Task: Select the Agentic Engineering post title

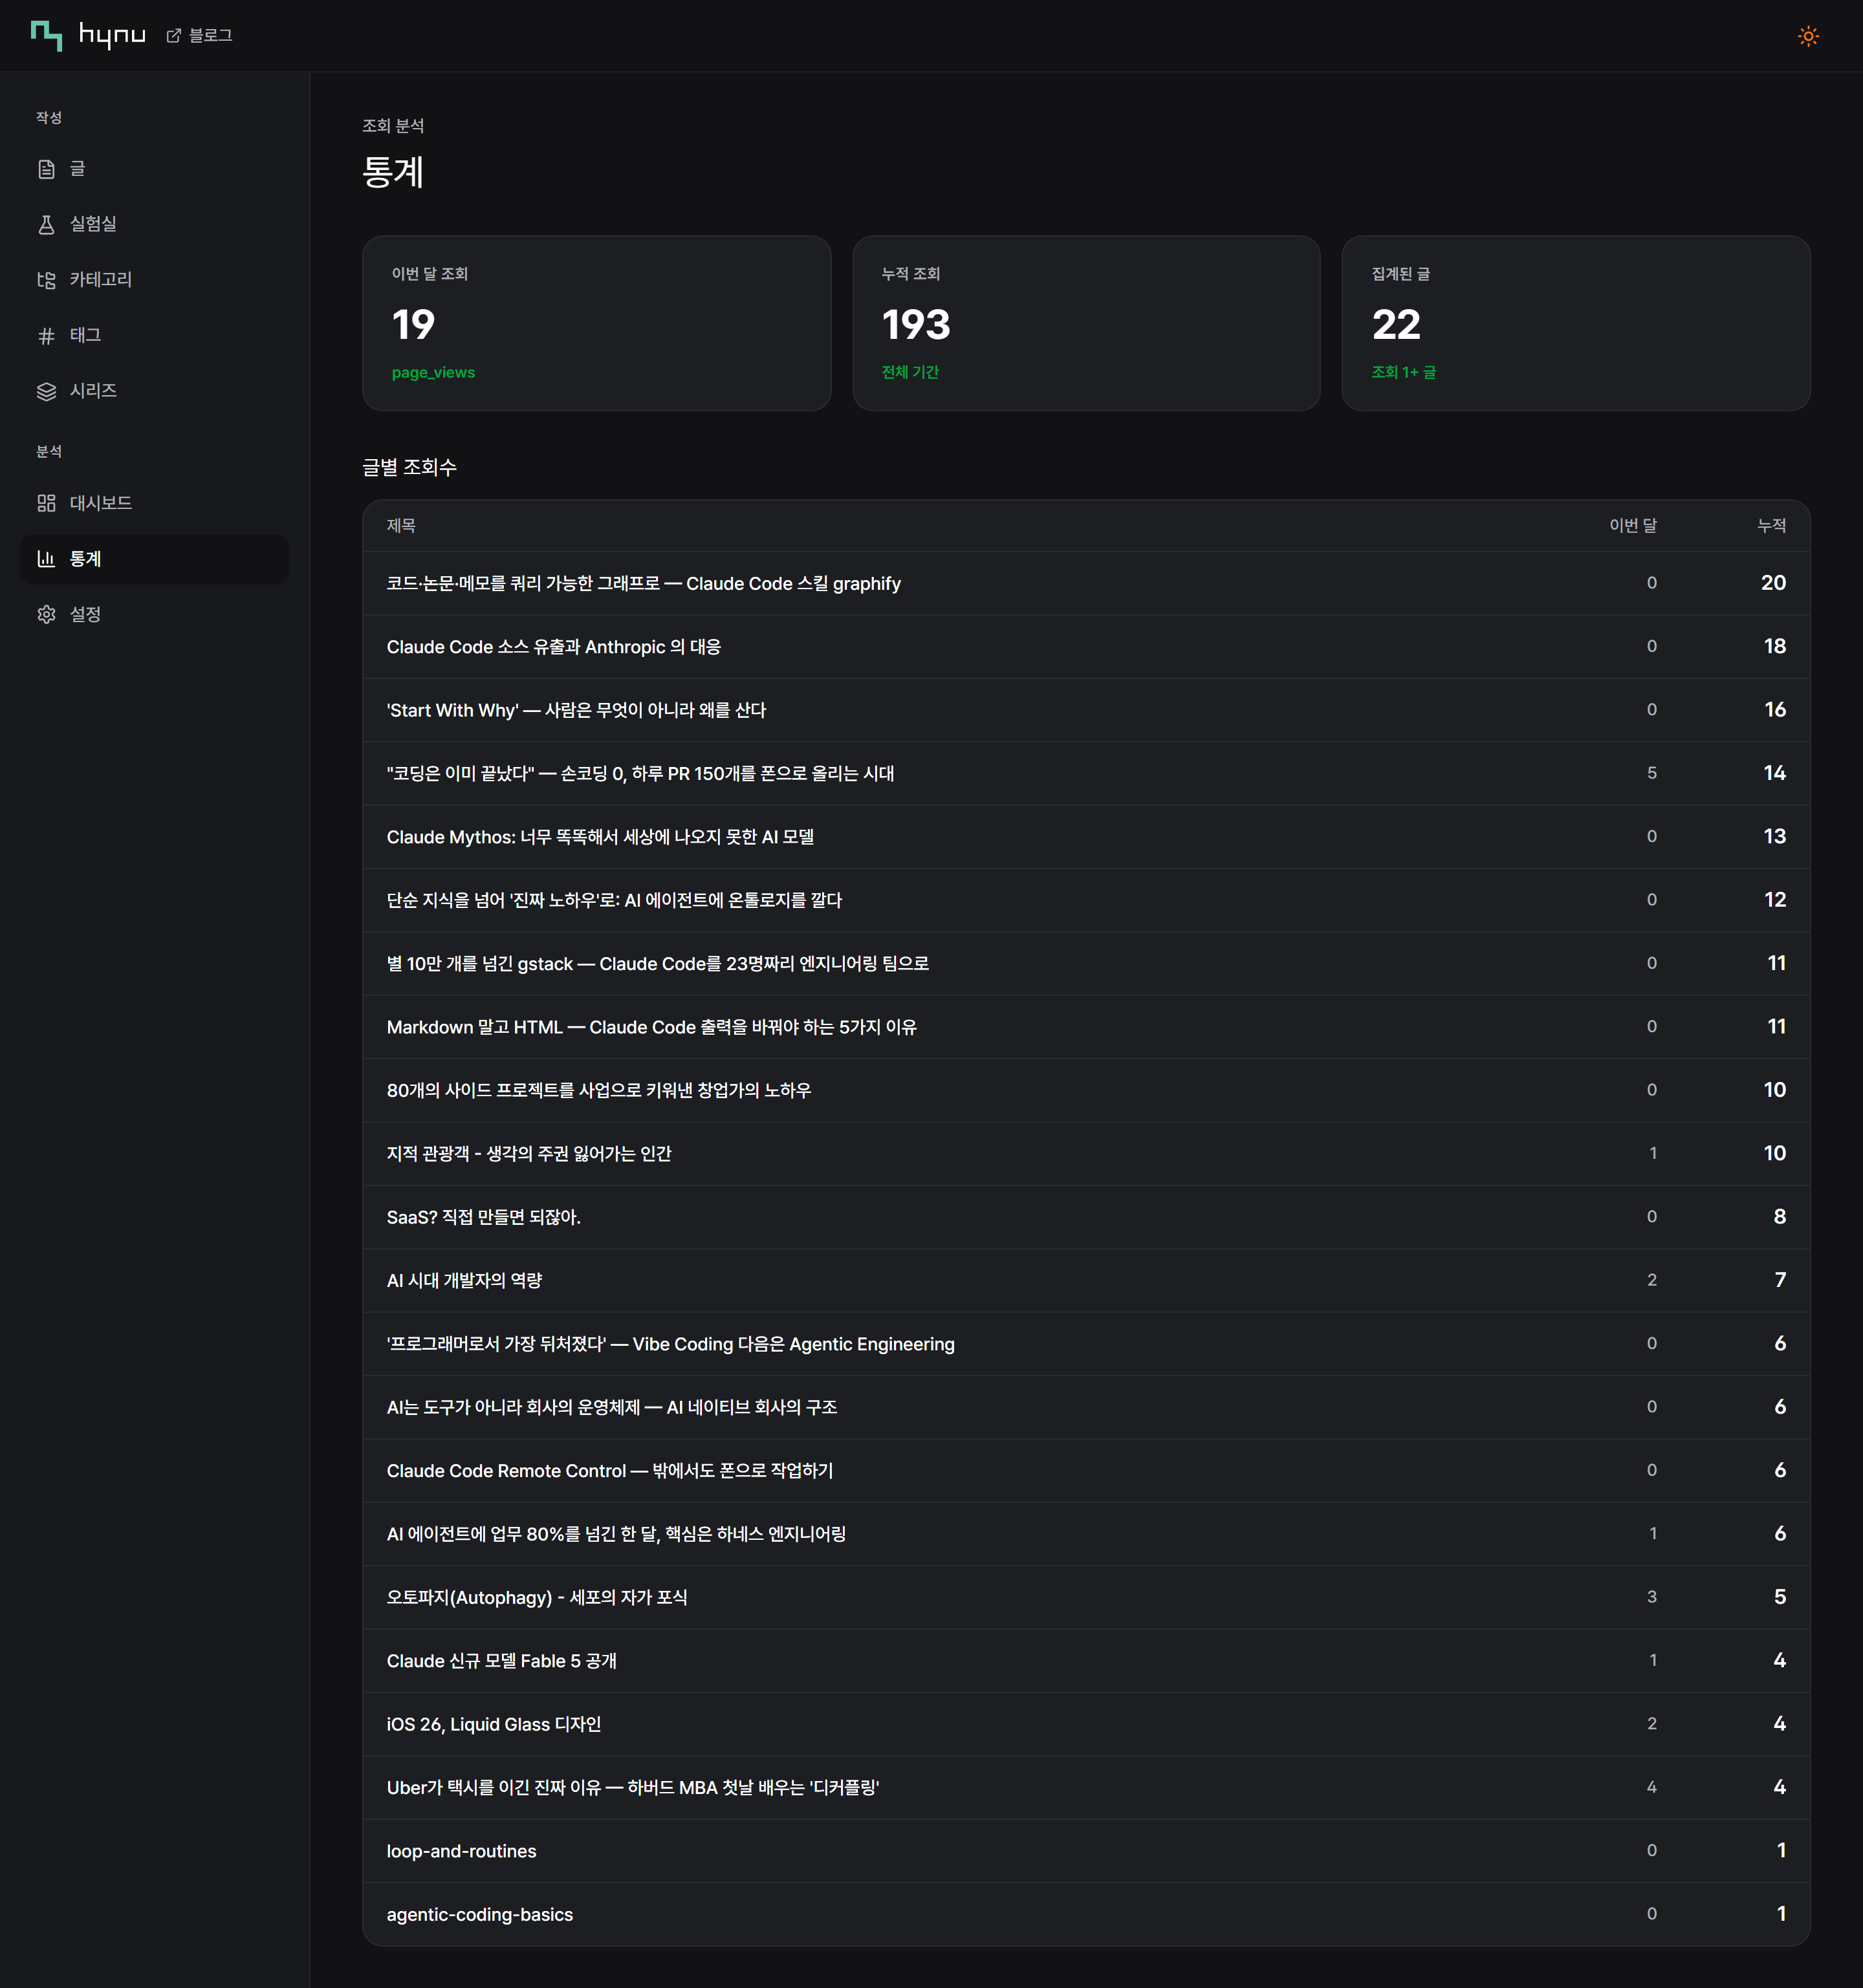Action: click(671, 1344)
